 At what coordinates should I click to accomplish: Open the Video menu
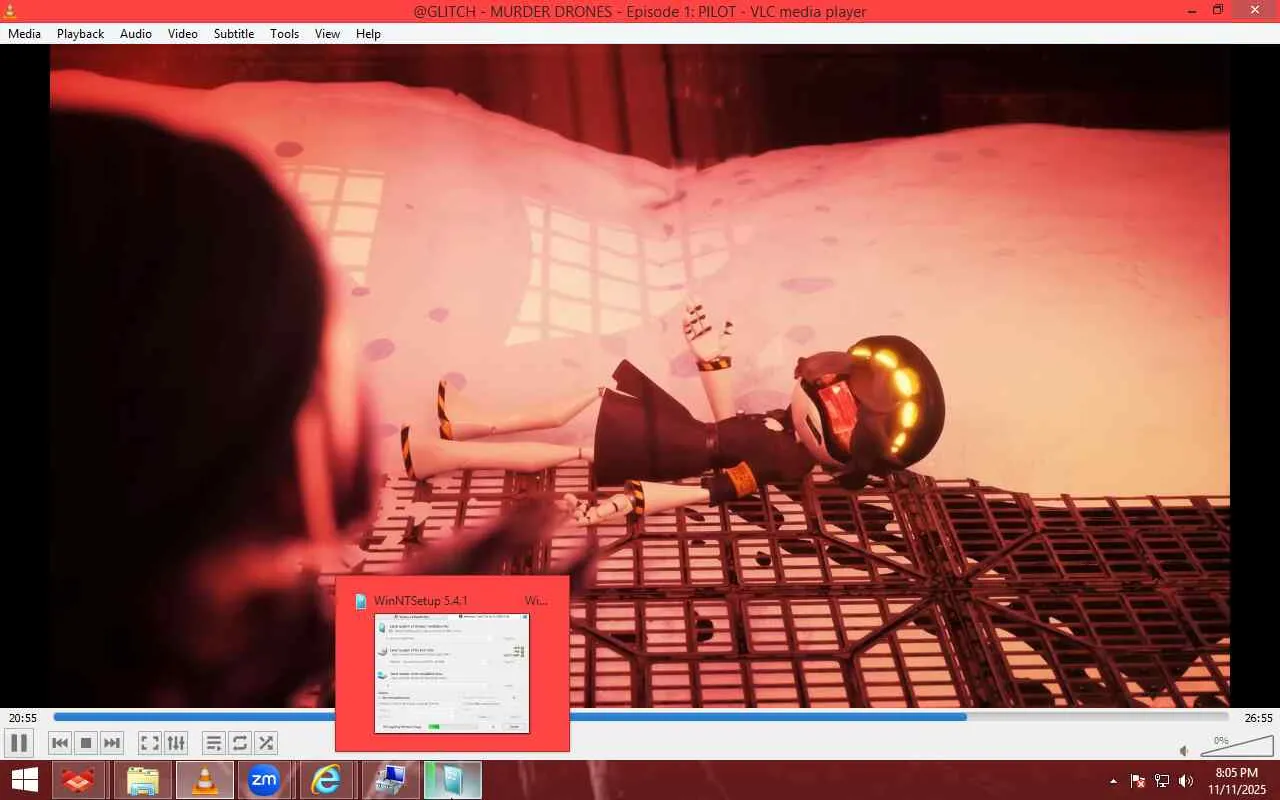[x=183, y=34]
